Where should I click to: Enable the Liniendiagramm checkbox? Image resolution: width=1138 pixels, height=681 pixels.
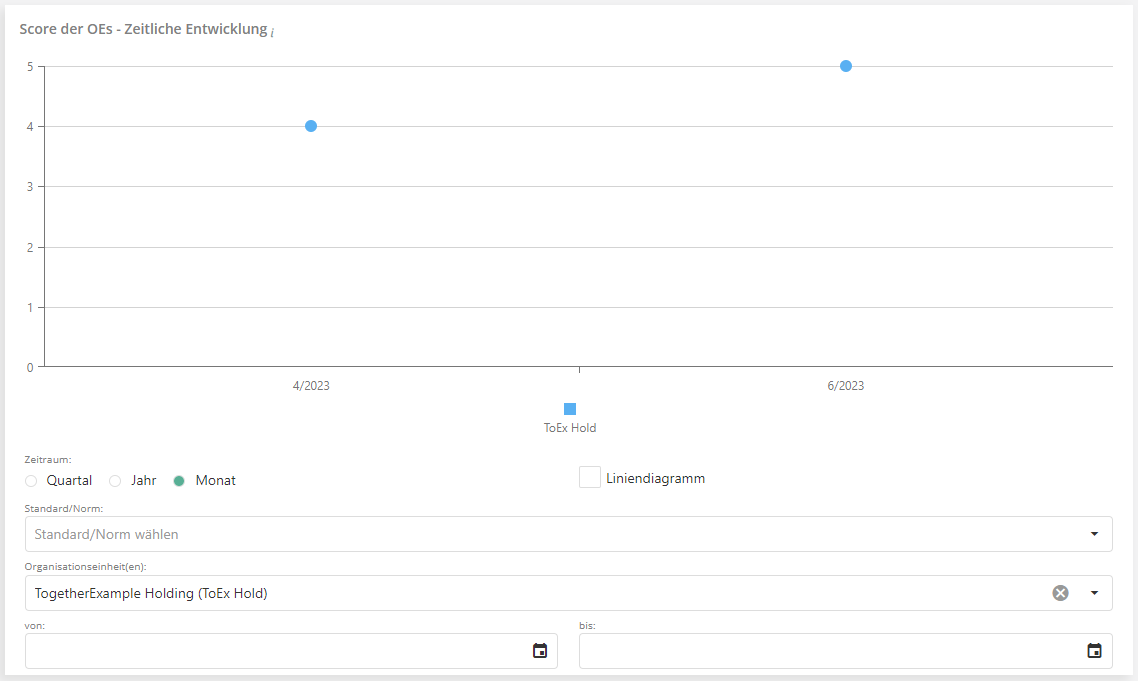click(x=590, y=478)
